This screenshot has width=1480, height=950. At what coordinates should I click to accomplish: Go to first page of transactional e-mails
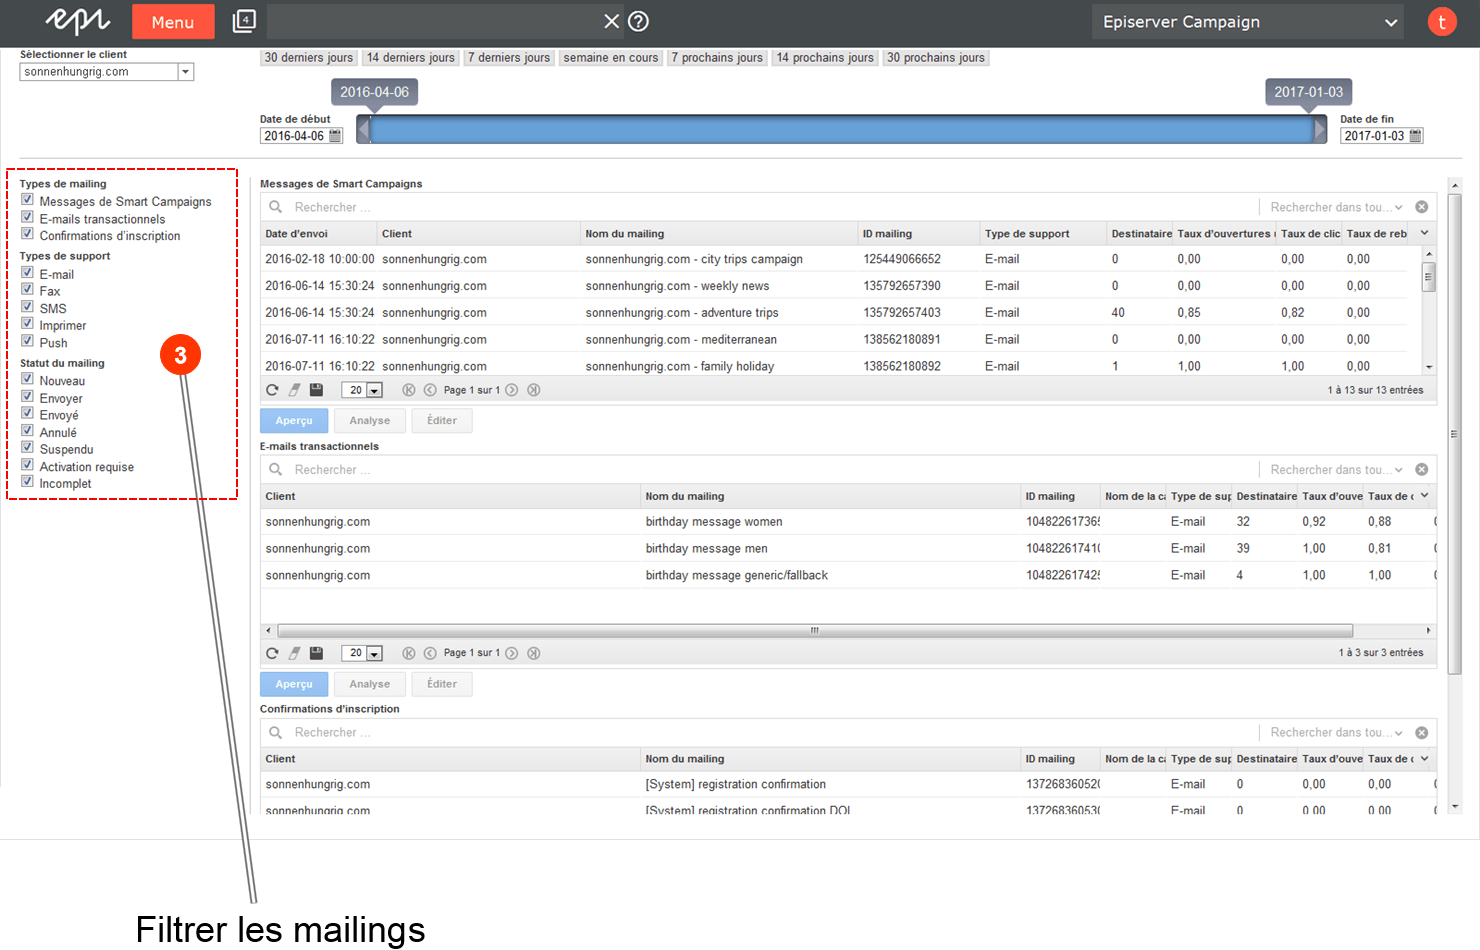[x=408, y=653]
